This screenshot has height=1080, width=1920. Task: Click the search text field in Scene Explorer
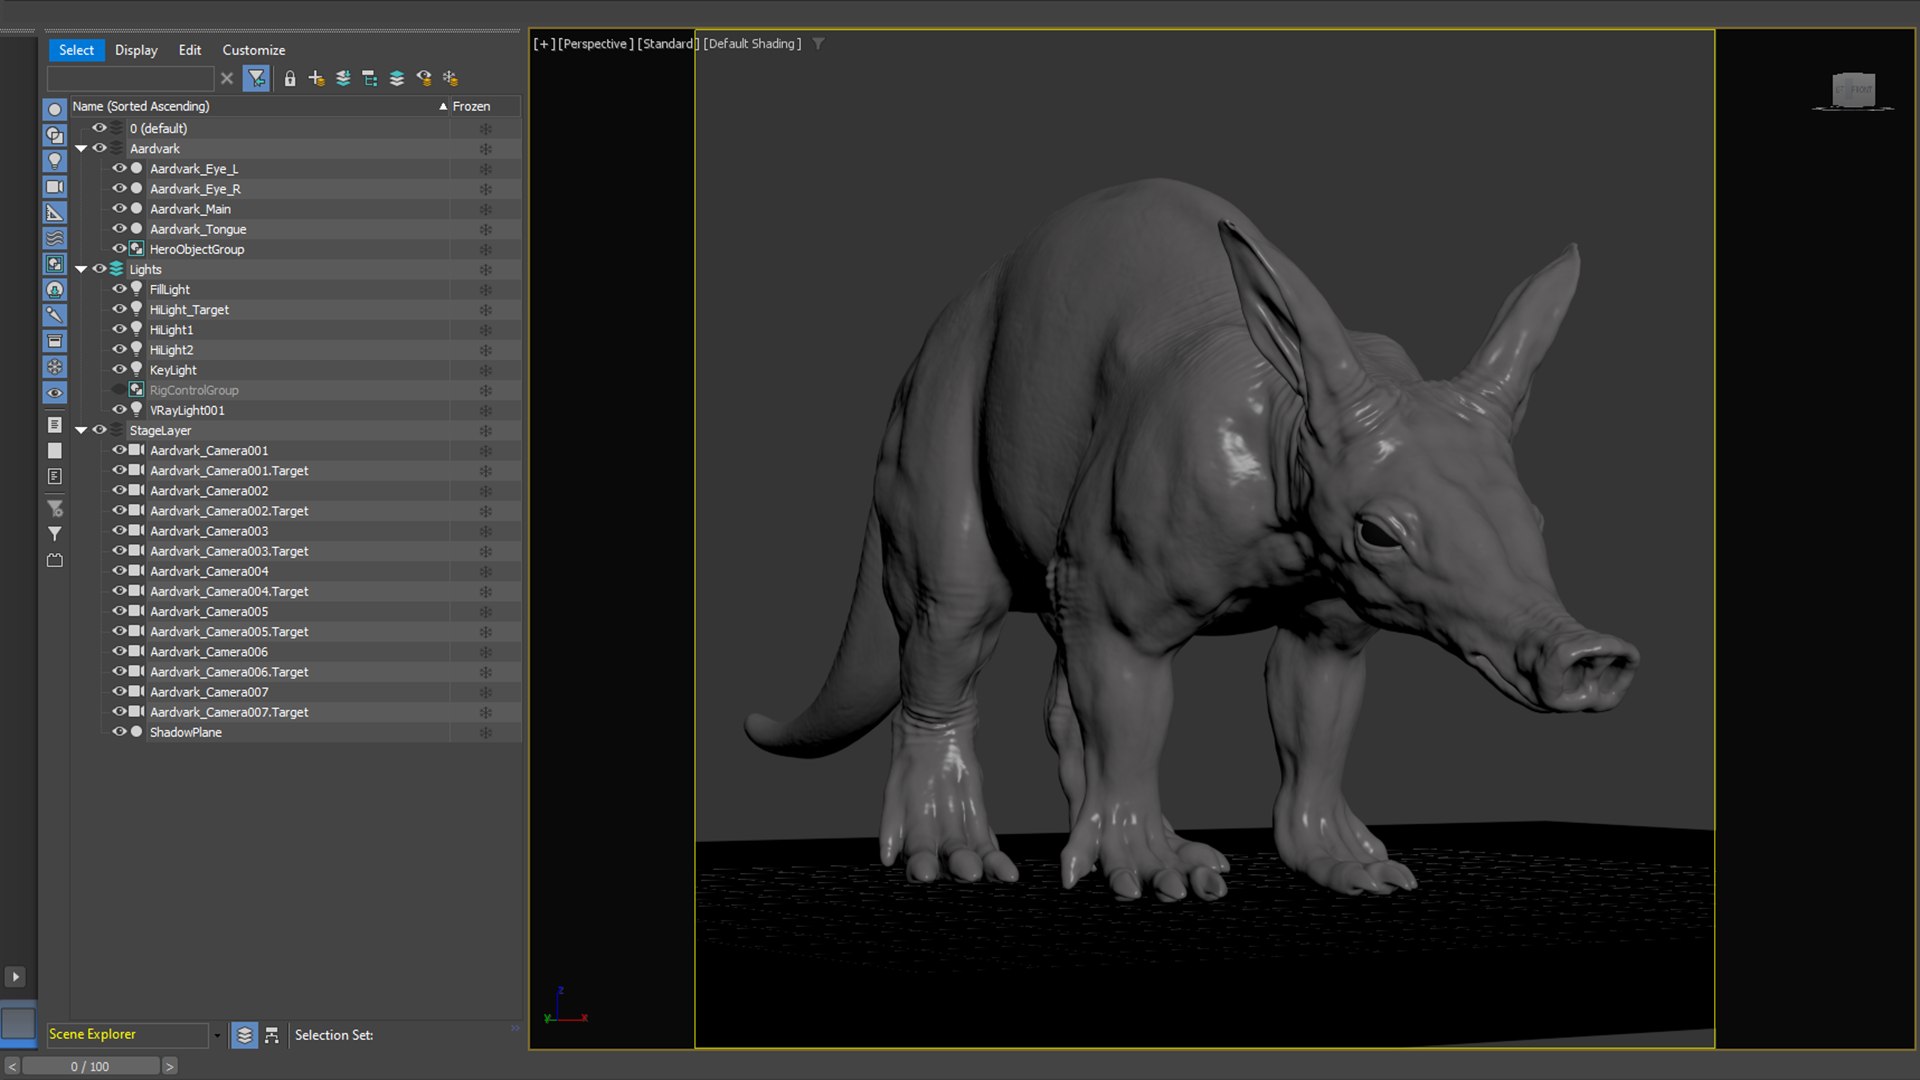coord(130,78)
